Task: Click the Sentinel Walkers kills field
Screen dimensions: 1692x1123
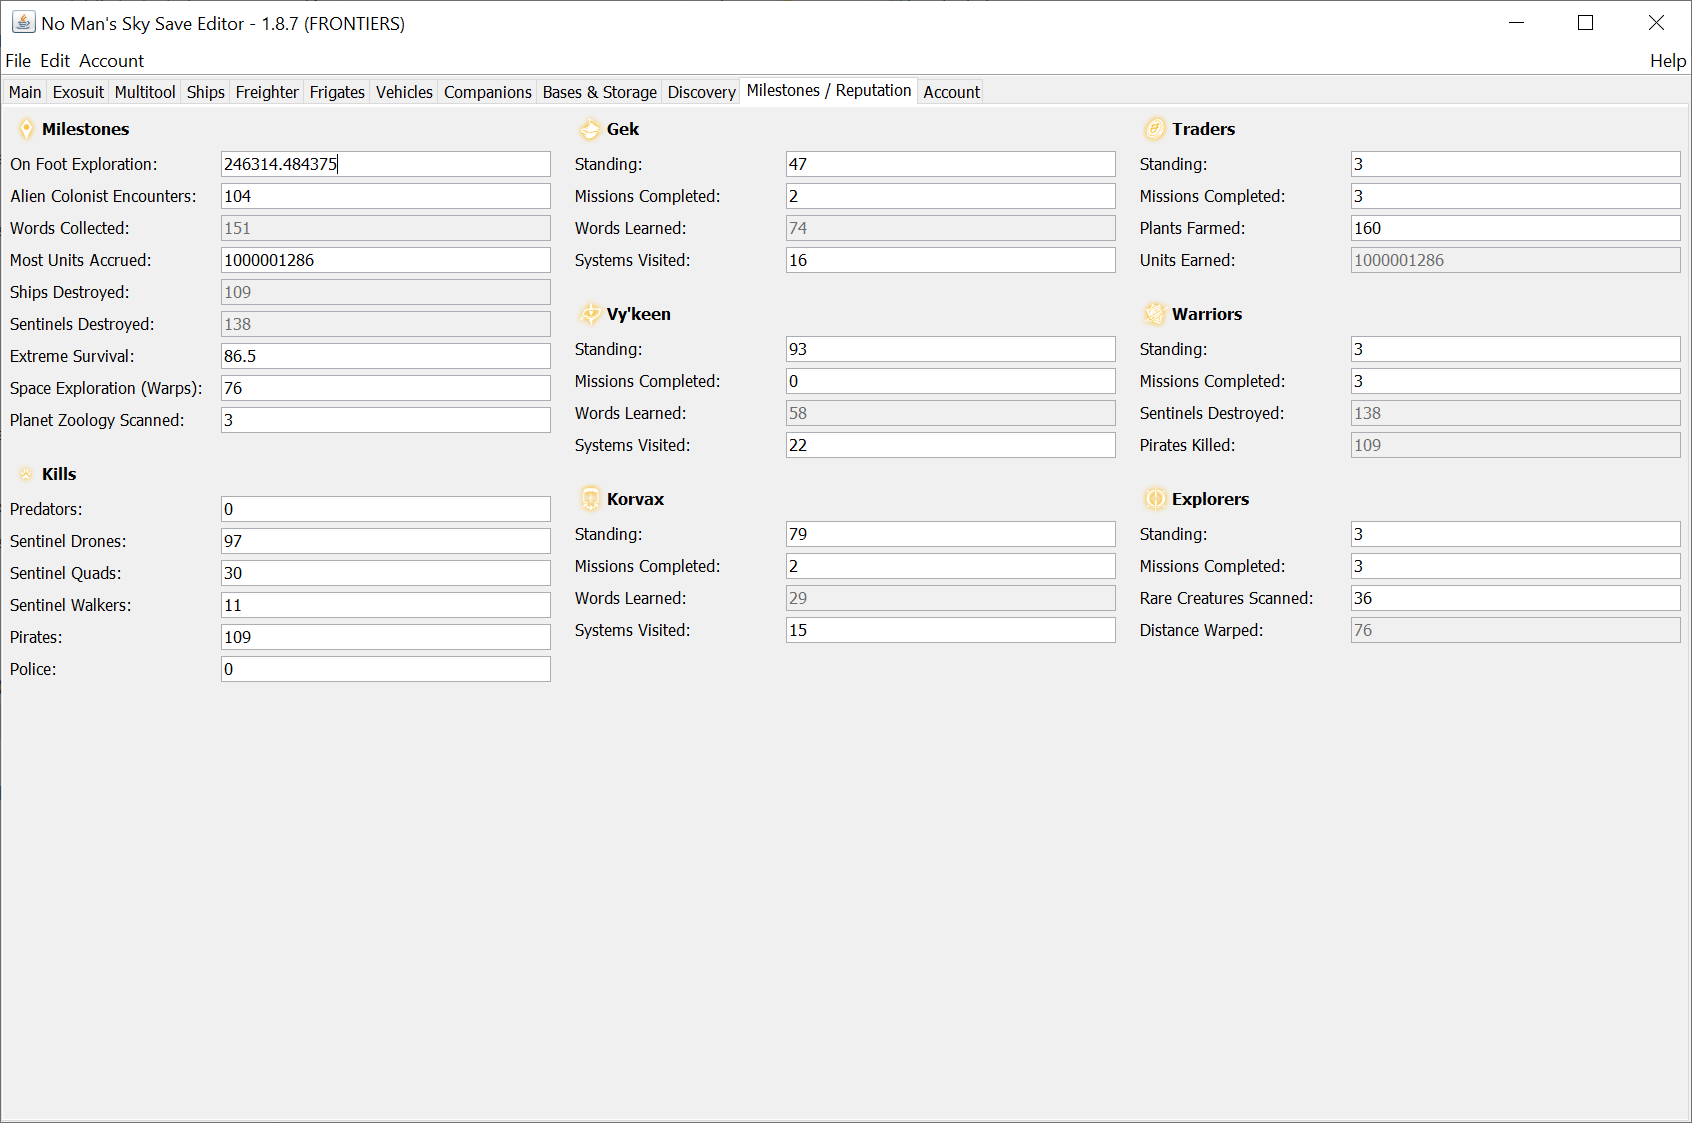Action: point(385,605)
